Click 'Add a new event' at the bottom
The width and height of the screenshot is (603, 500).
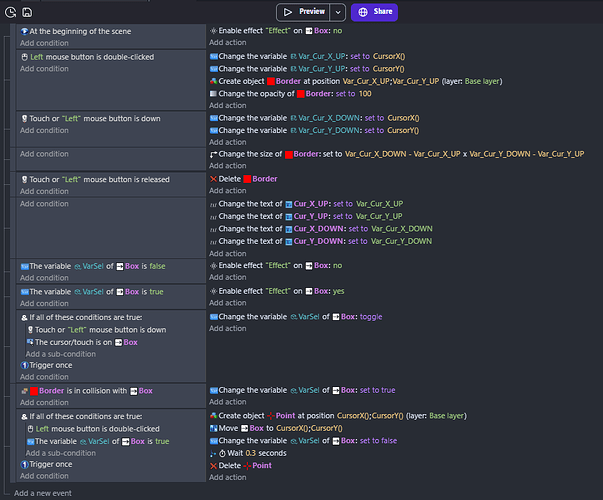pos(43,493)
